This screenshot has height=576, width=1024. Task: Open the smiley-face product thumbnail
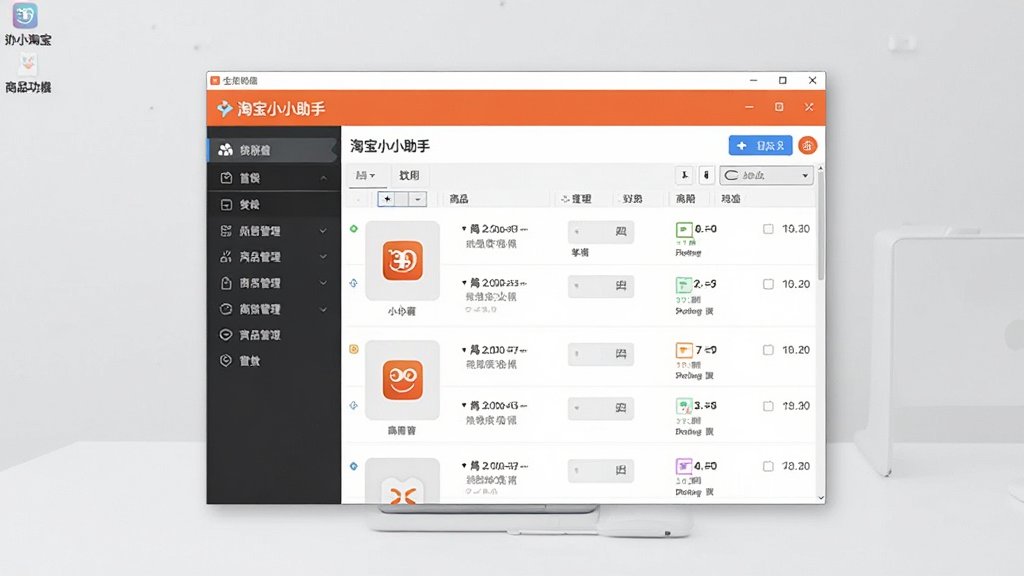(402, 380)
